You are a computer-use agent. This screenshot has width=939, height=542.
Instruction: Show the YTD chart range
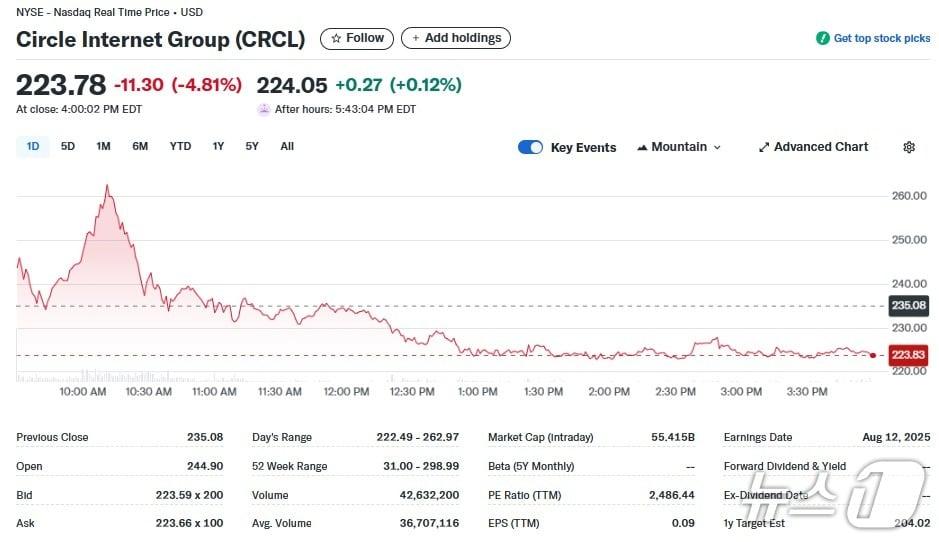click(180, 146)
